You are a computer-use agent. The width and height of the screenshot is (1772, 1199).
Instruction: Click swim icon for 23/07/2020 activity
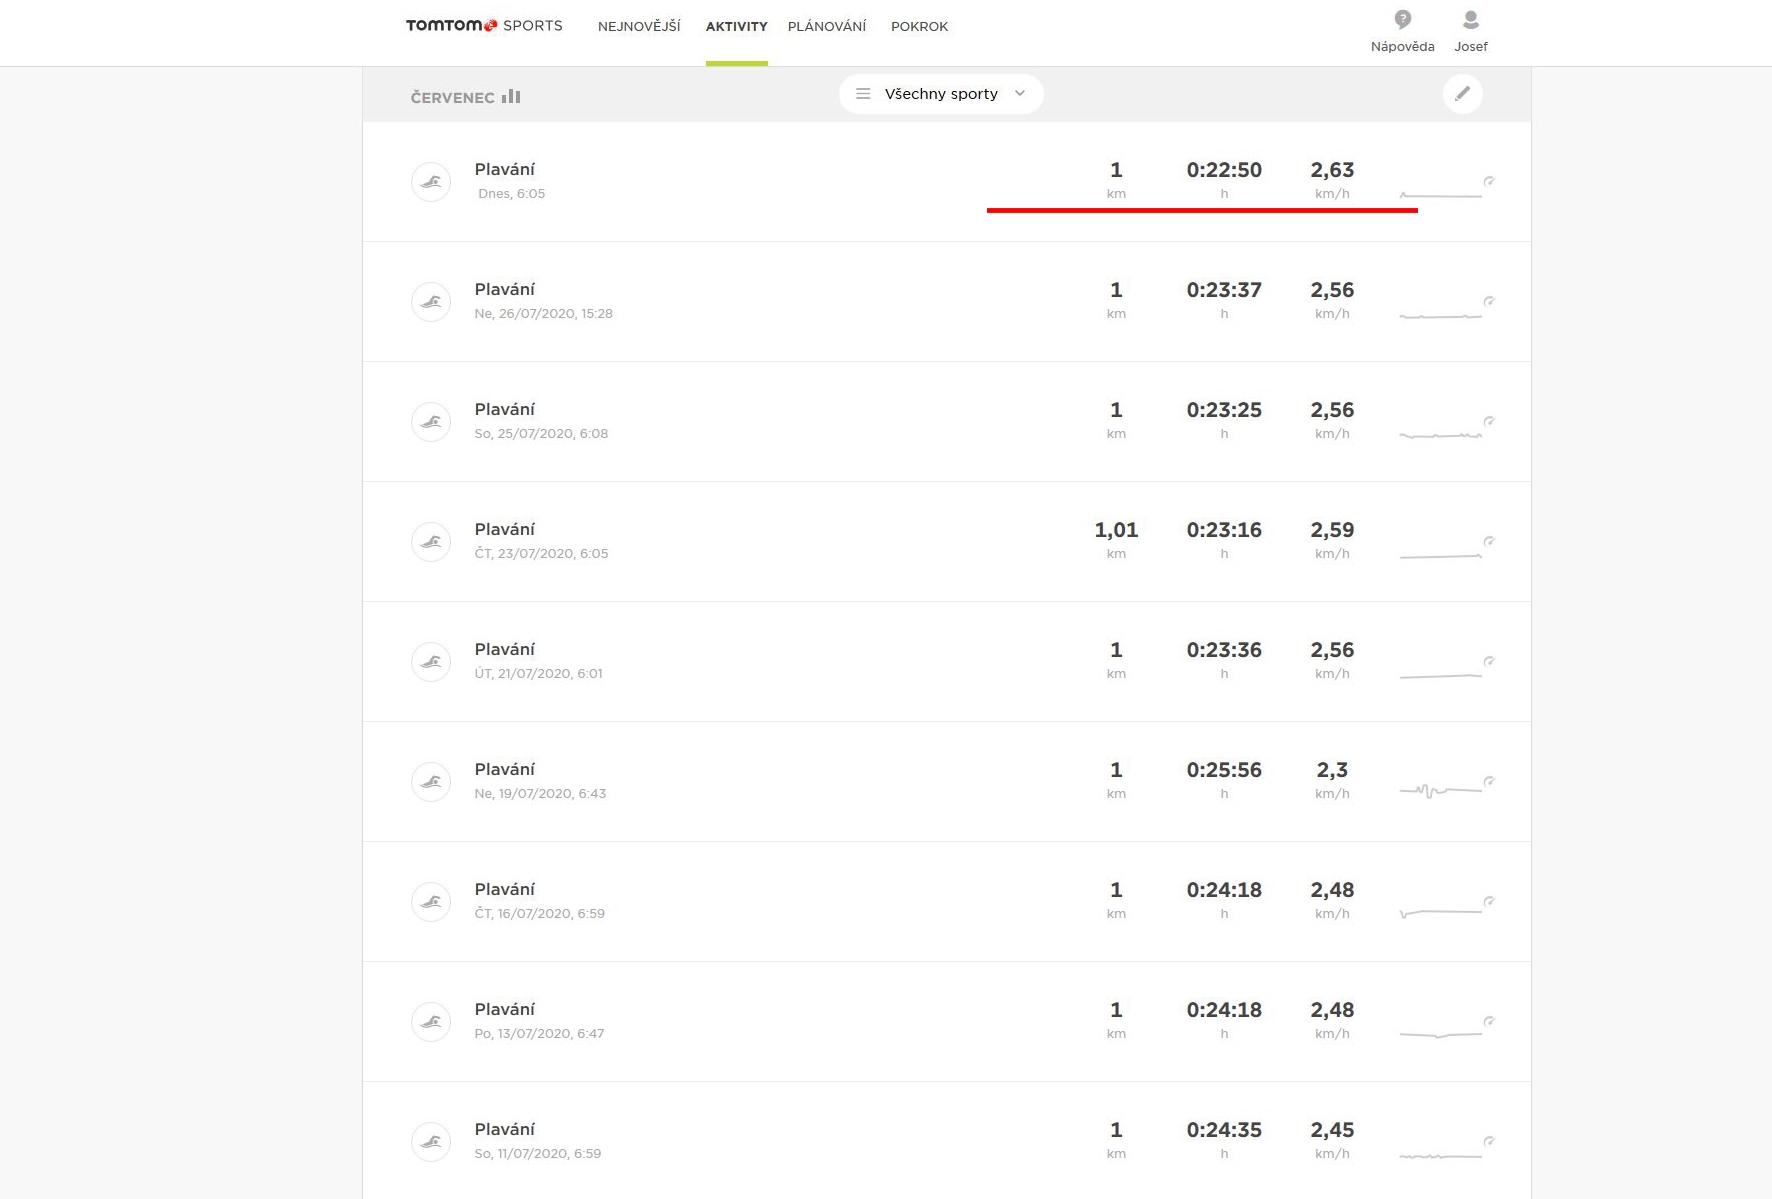(x=431, y=542)
